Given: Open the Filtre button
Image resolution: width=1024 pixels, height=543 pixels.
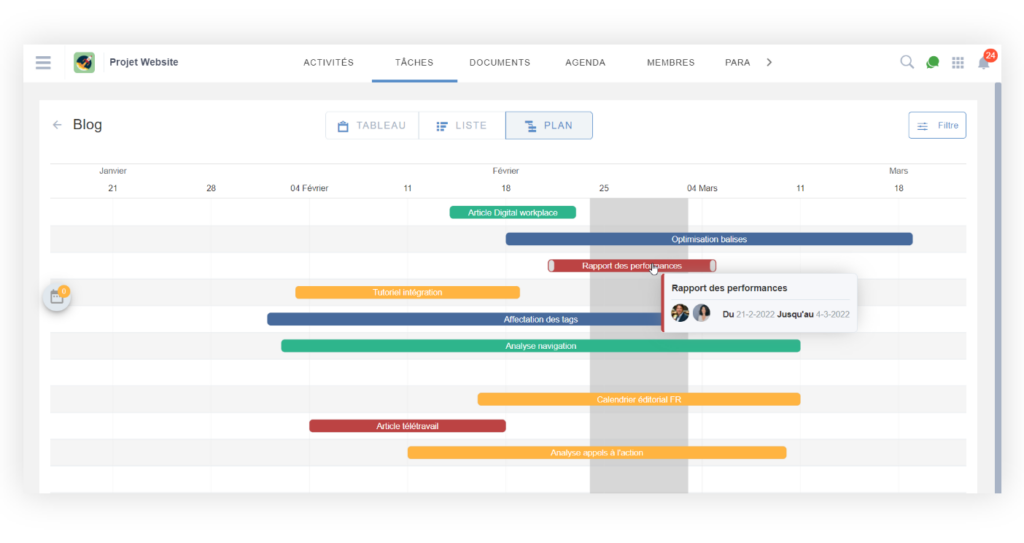Looking at the screenshot, I should (937, 125).
